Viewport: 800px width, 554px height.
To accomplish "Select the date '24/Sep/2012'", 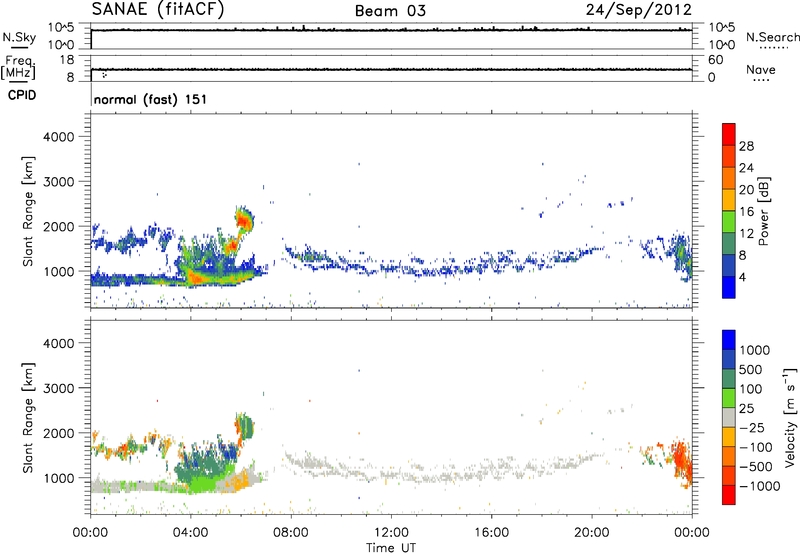I will point(638,10).
